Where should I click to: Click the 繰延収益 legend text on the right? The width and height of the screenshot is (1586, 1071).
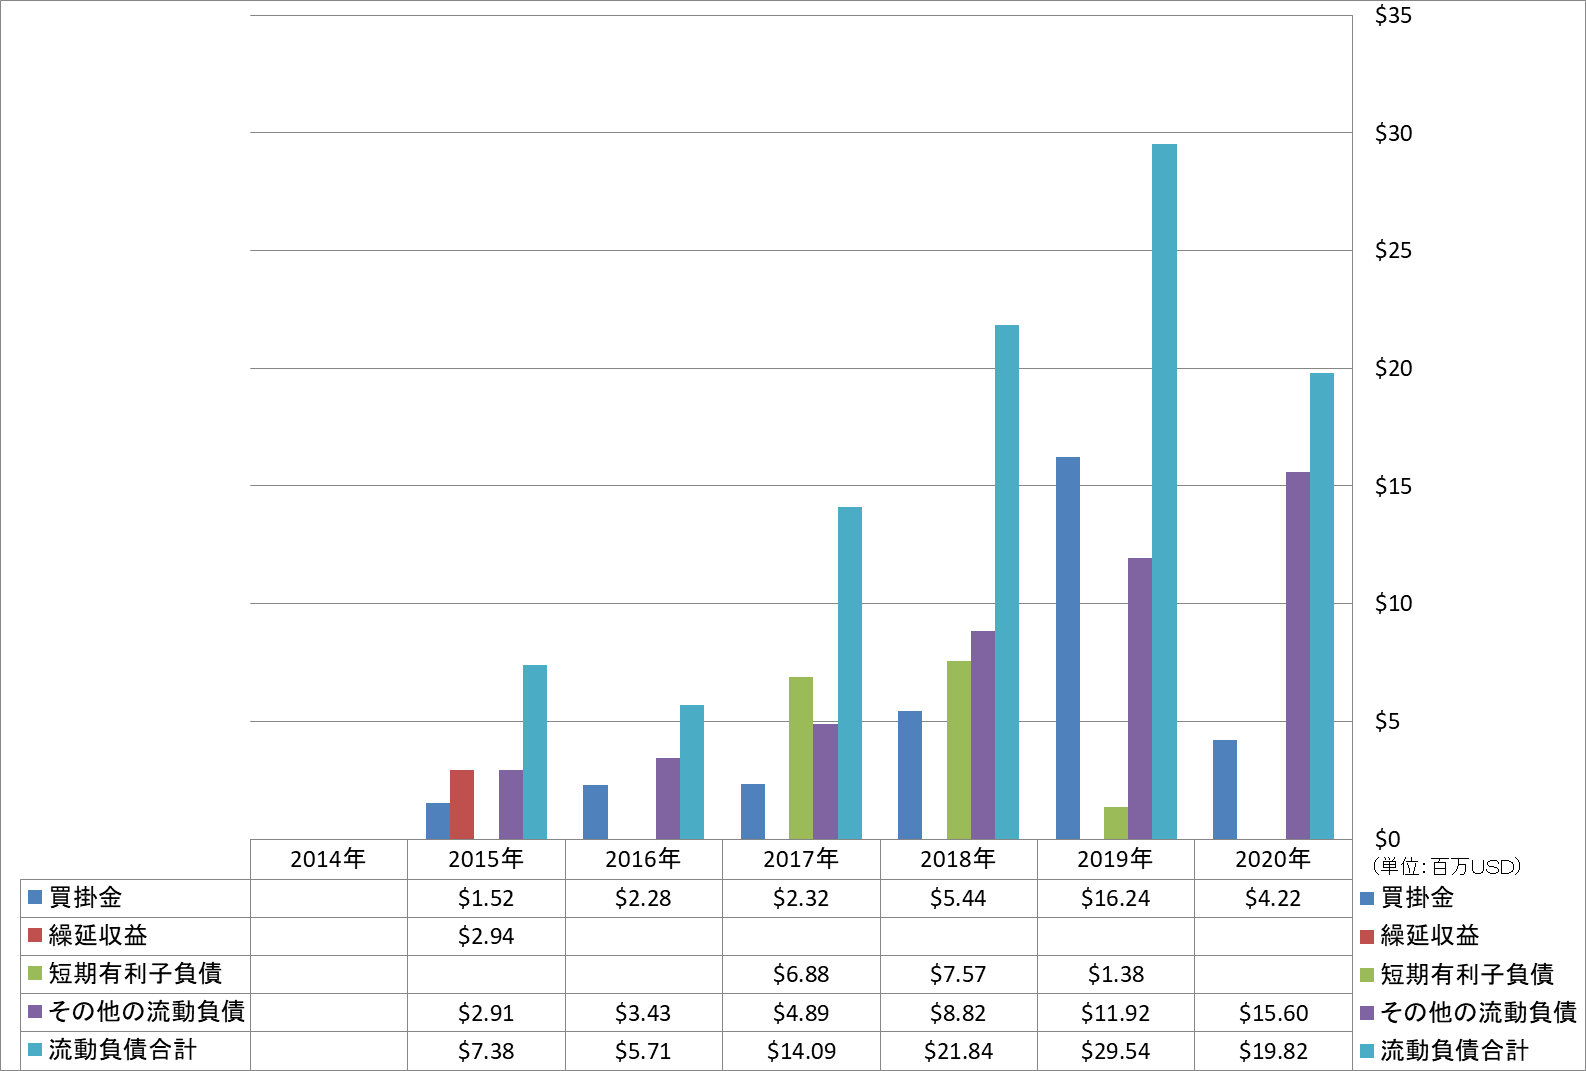coord(1430,935)
